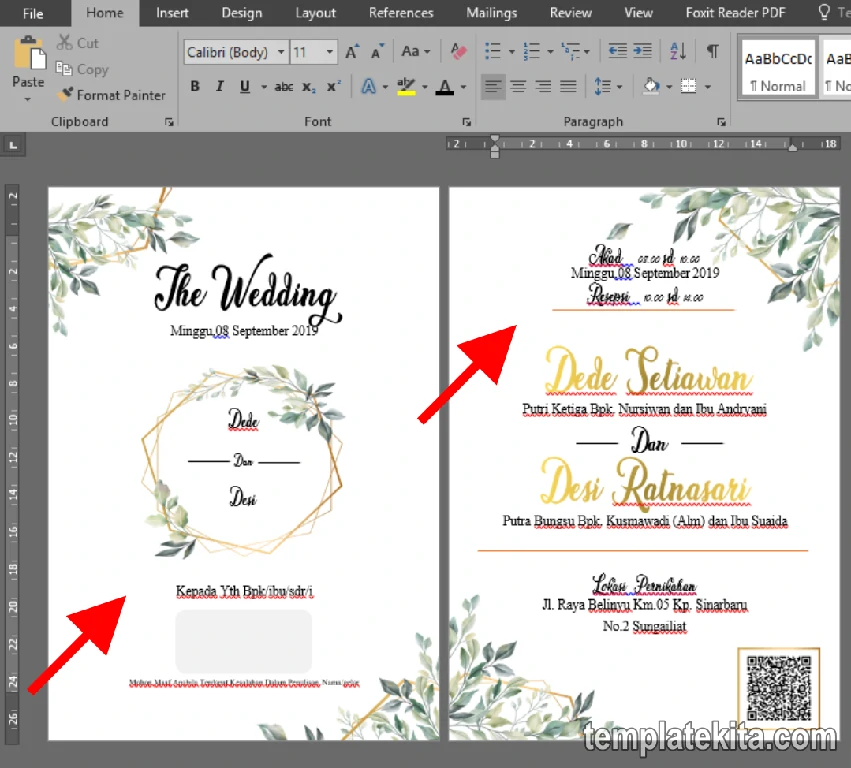851x768 pixels.
Task: Switch to the Design tab
Action: click(x=242, y=13)
